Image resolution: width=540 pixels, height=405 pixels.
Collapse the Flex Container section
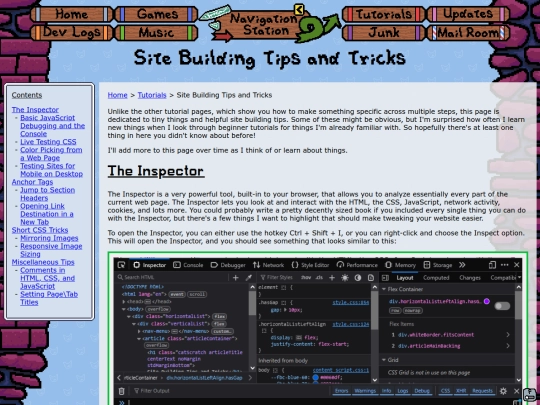coord(384,289)
